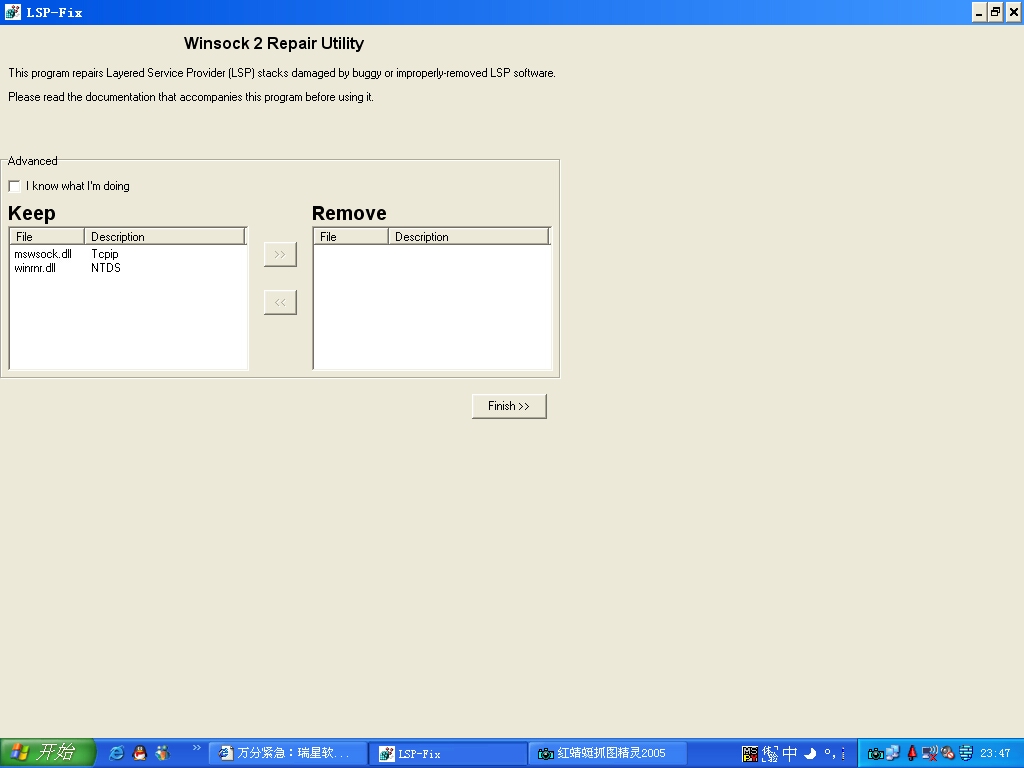Click File column header in Remove list
The image size is (1024, 768).
pos(351,236)
